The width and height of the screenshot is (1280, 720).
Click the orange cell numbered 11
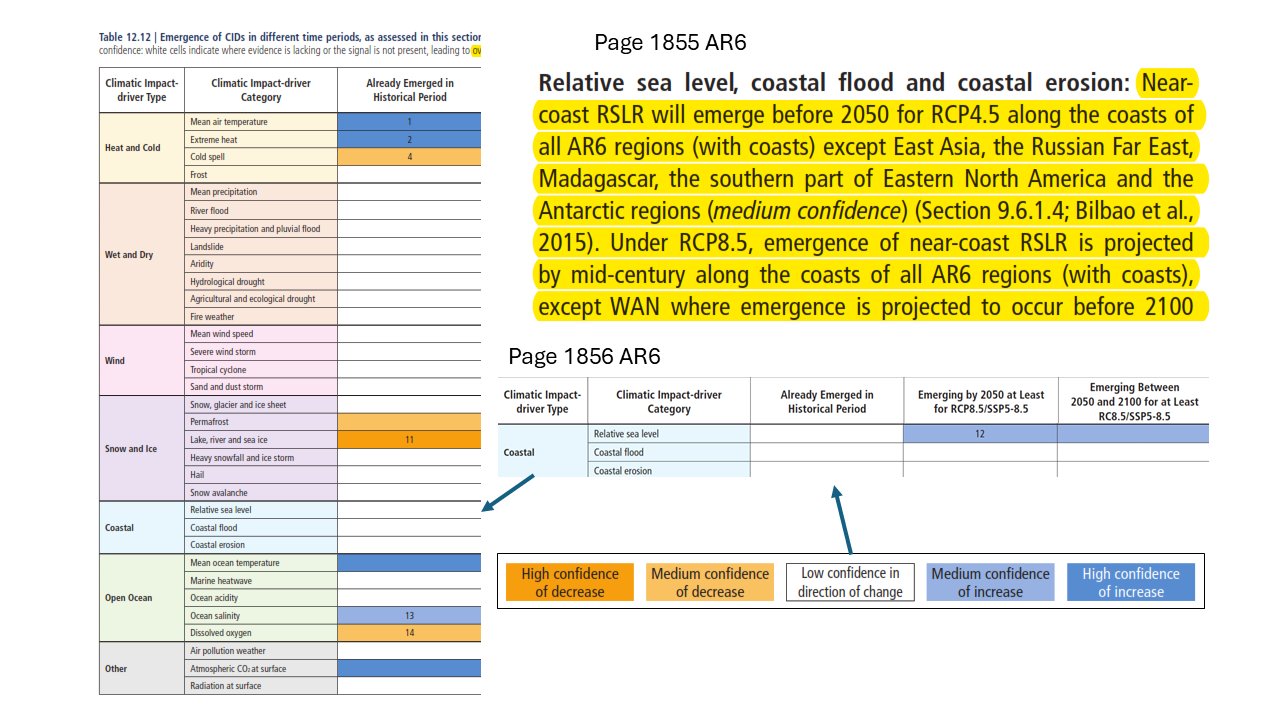click(x=409, y=440)
